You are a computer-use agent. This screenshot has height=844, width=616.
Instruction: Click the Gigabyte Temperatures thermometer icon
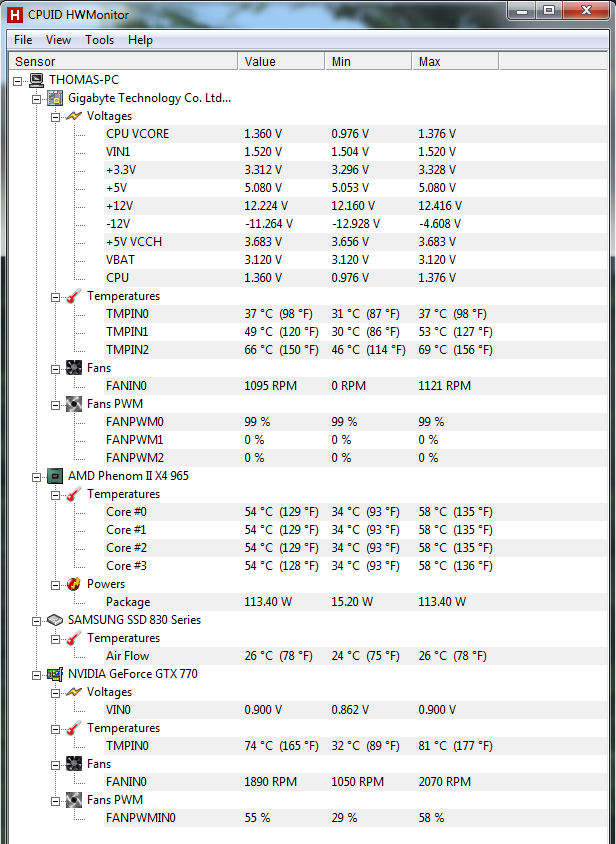click(x=74, y=296)
